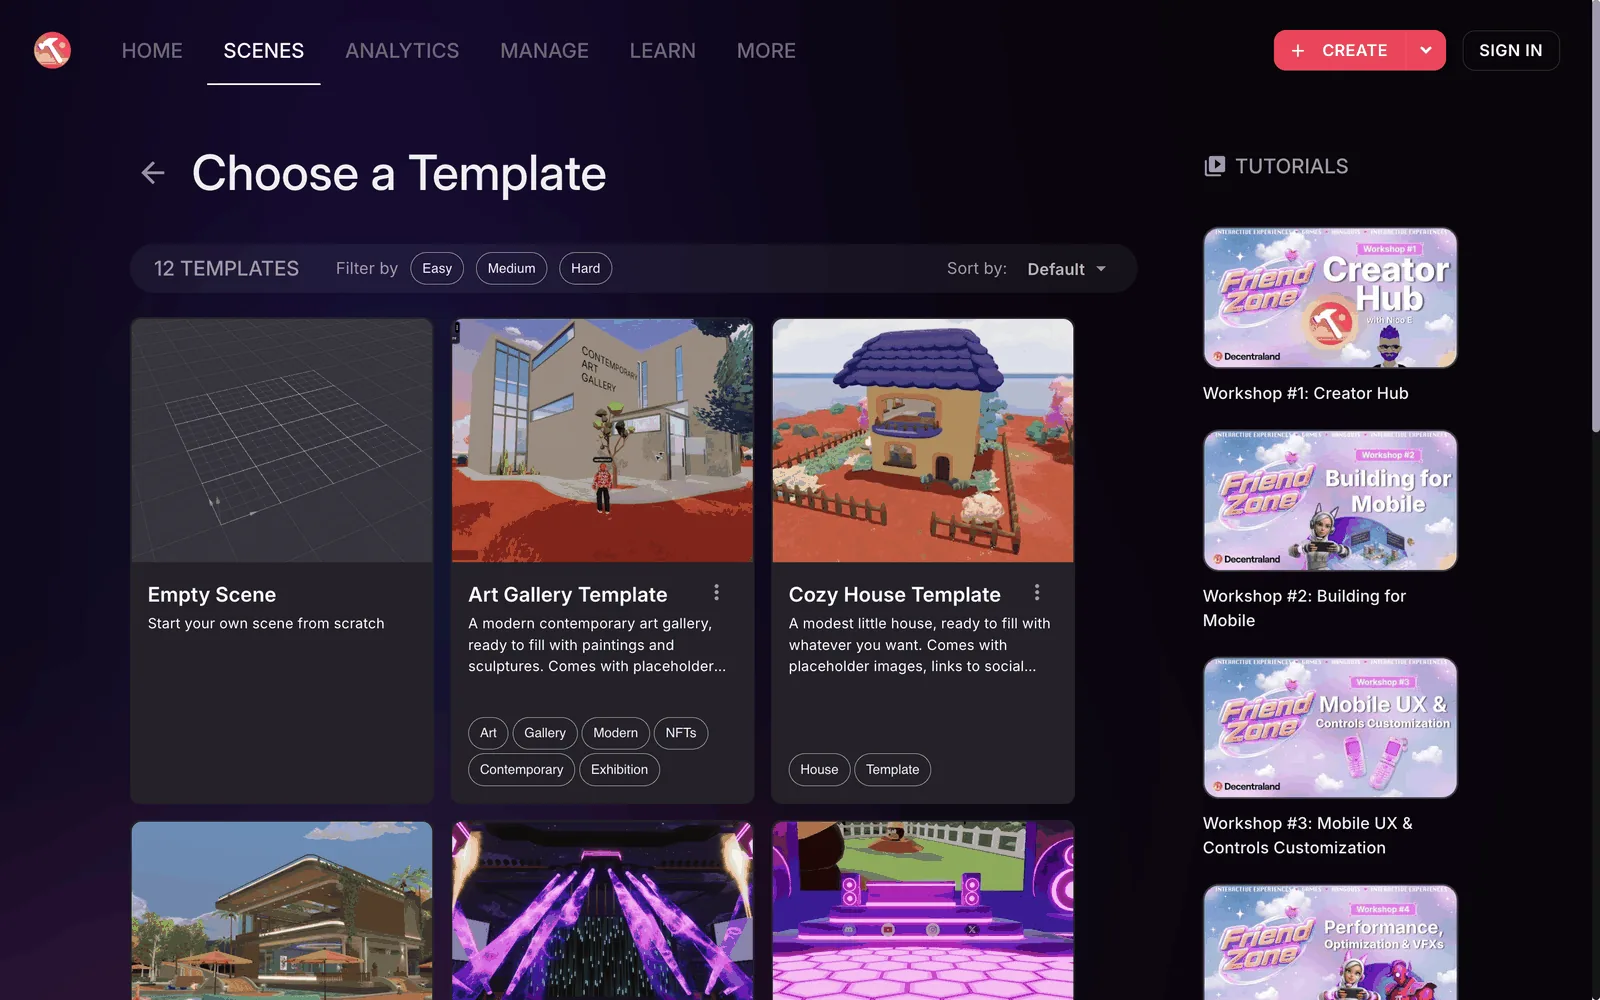Screen dimensions: 1600x1000
Task: Open the More menu
Action: (766, 51)
